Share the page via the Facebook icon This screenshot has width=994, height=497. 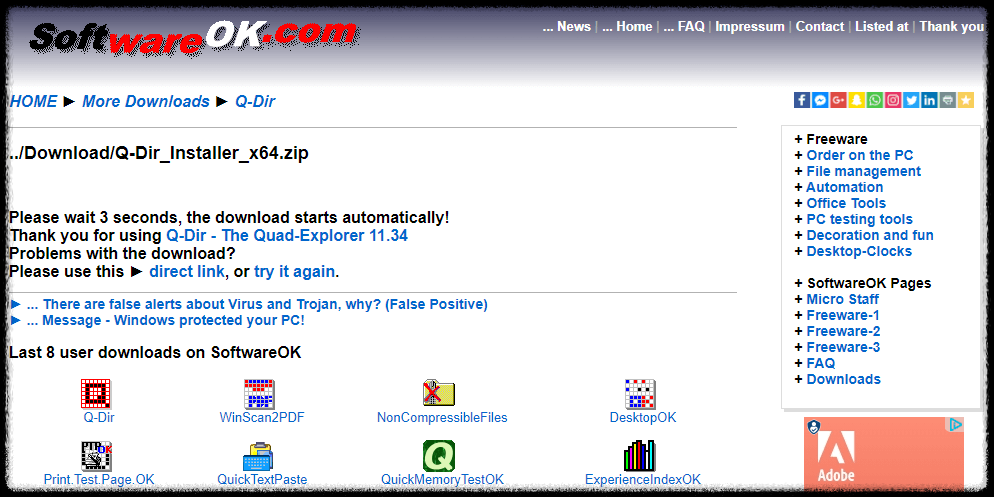click(802, 100)
